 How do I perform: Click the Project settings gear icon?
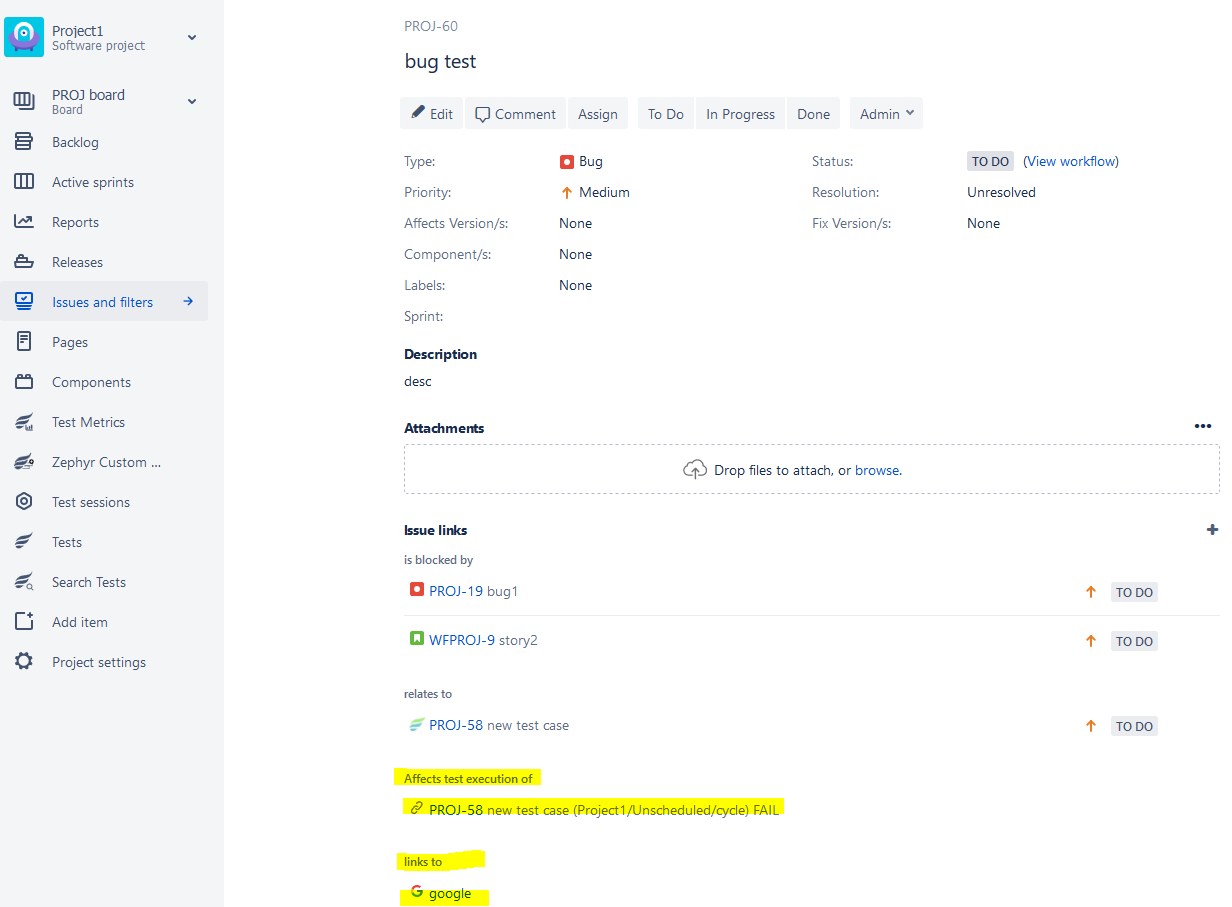24,662
